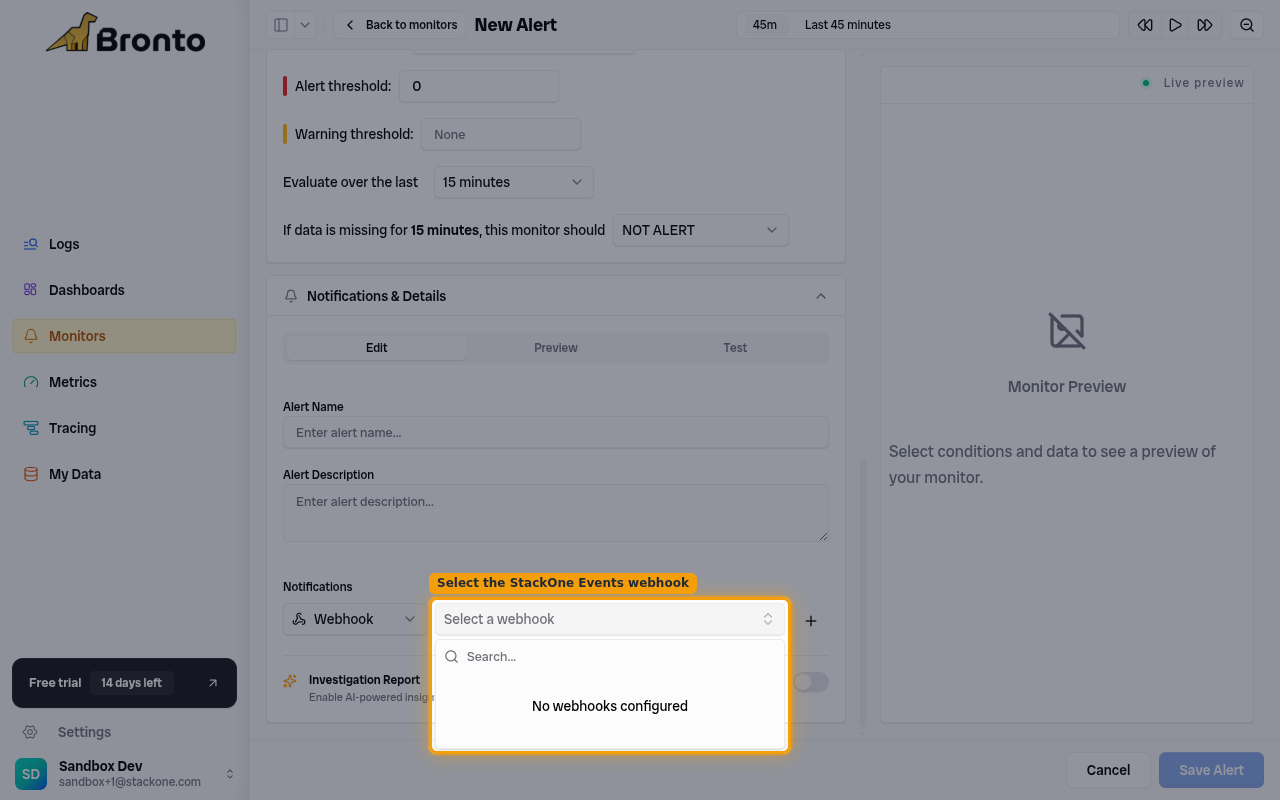Image resolution: width=1280 pixels, height=800 pixels.
Task: Click the play live icon
Action: [x=1175, y=25]
